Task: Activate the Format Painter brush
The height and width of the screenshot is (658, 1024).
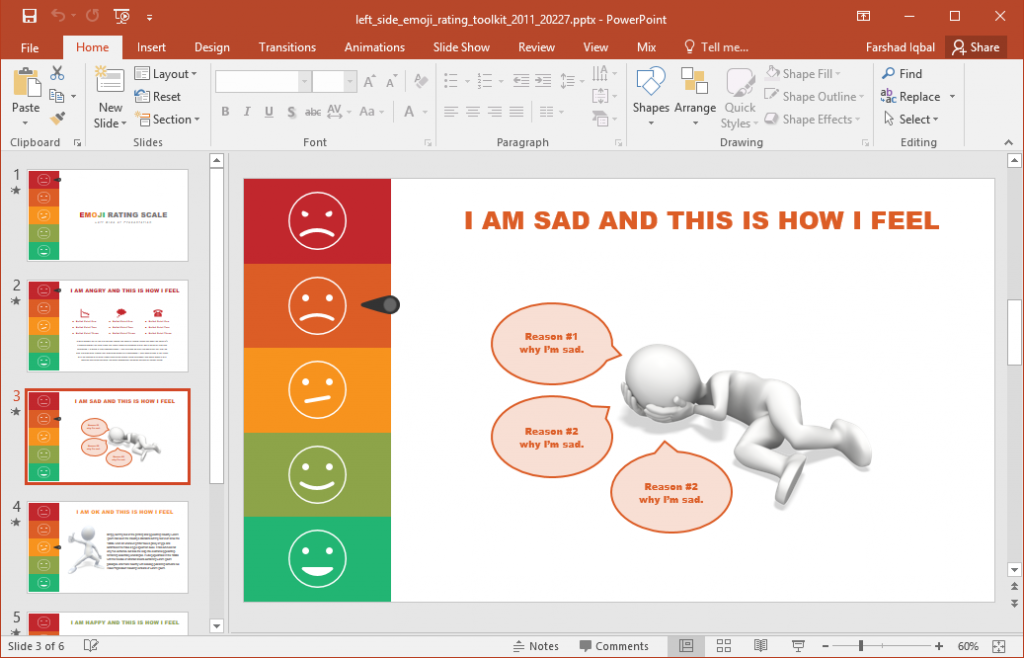Action: pos(57,118)
